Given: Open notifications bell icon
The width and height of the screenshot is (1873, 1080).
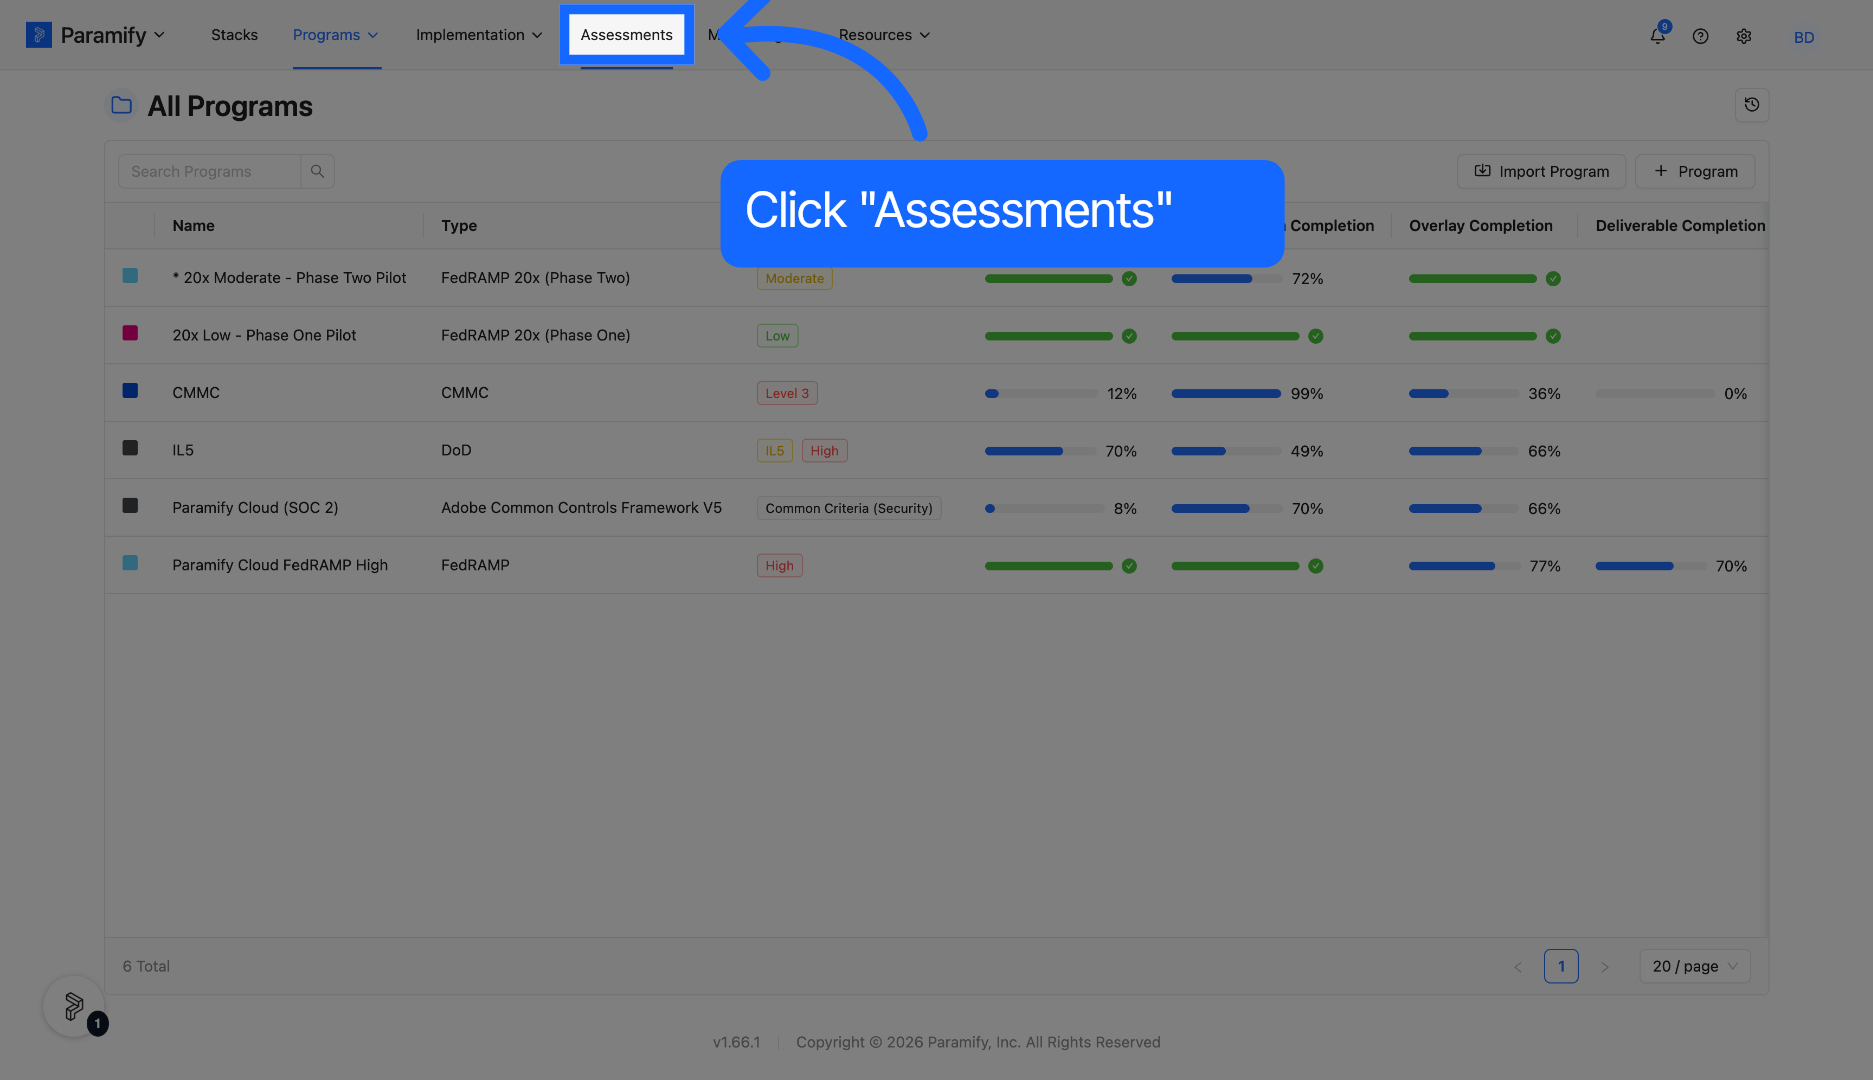Looking at the screenshot, I should (x=1658, y=35).
